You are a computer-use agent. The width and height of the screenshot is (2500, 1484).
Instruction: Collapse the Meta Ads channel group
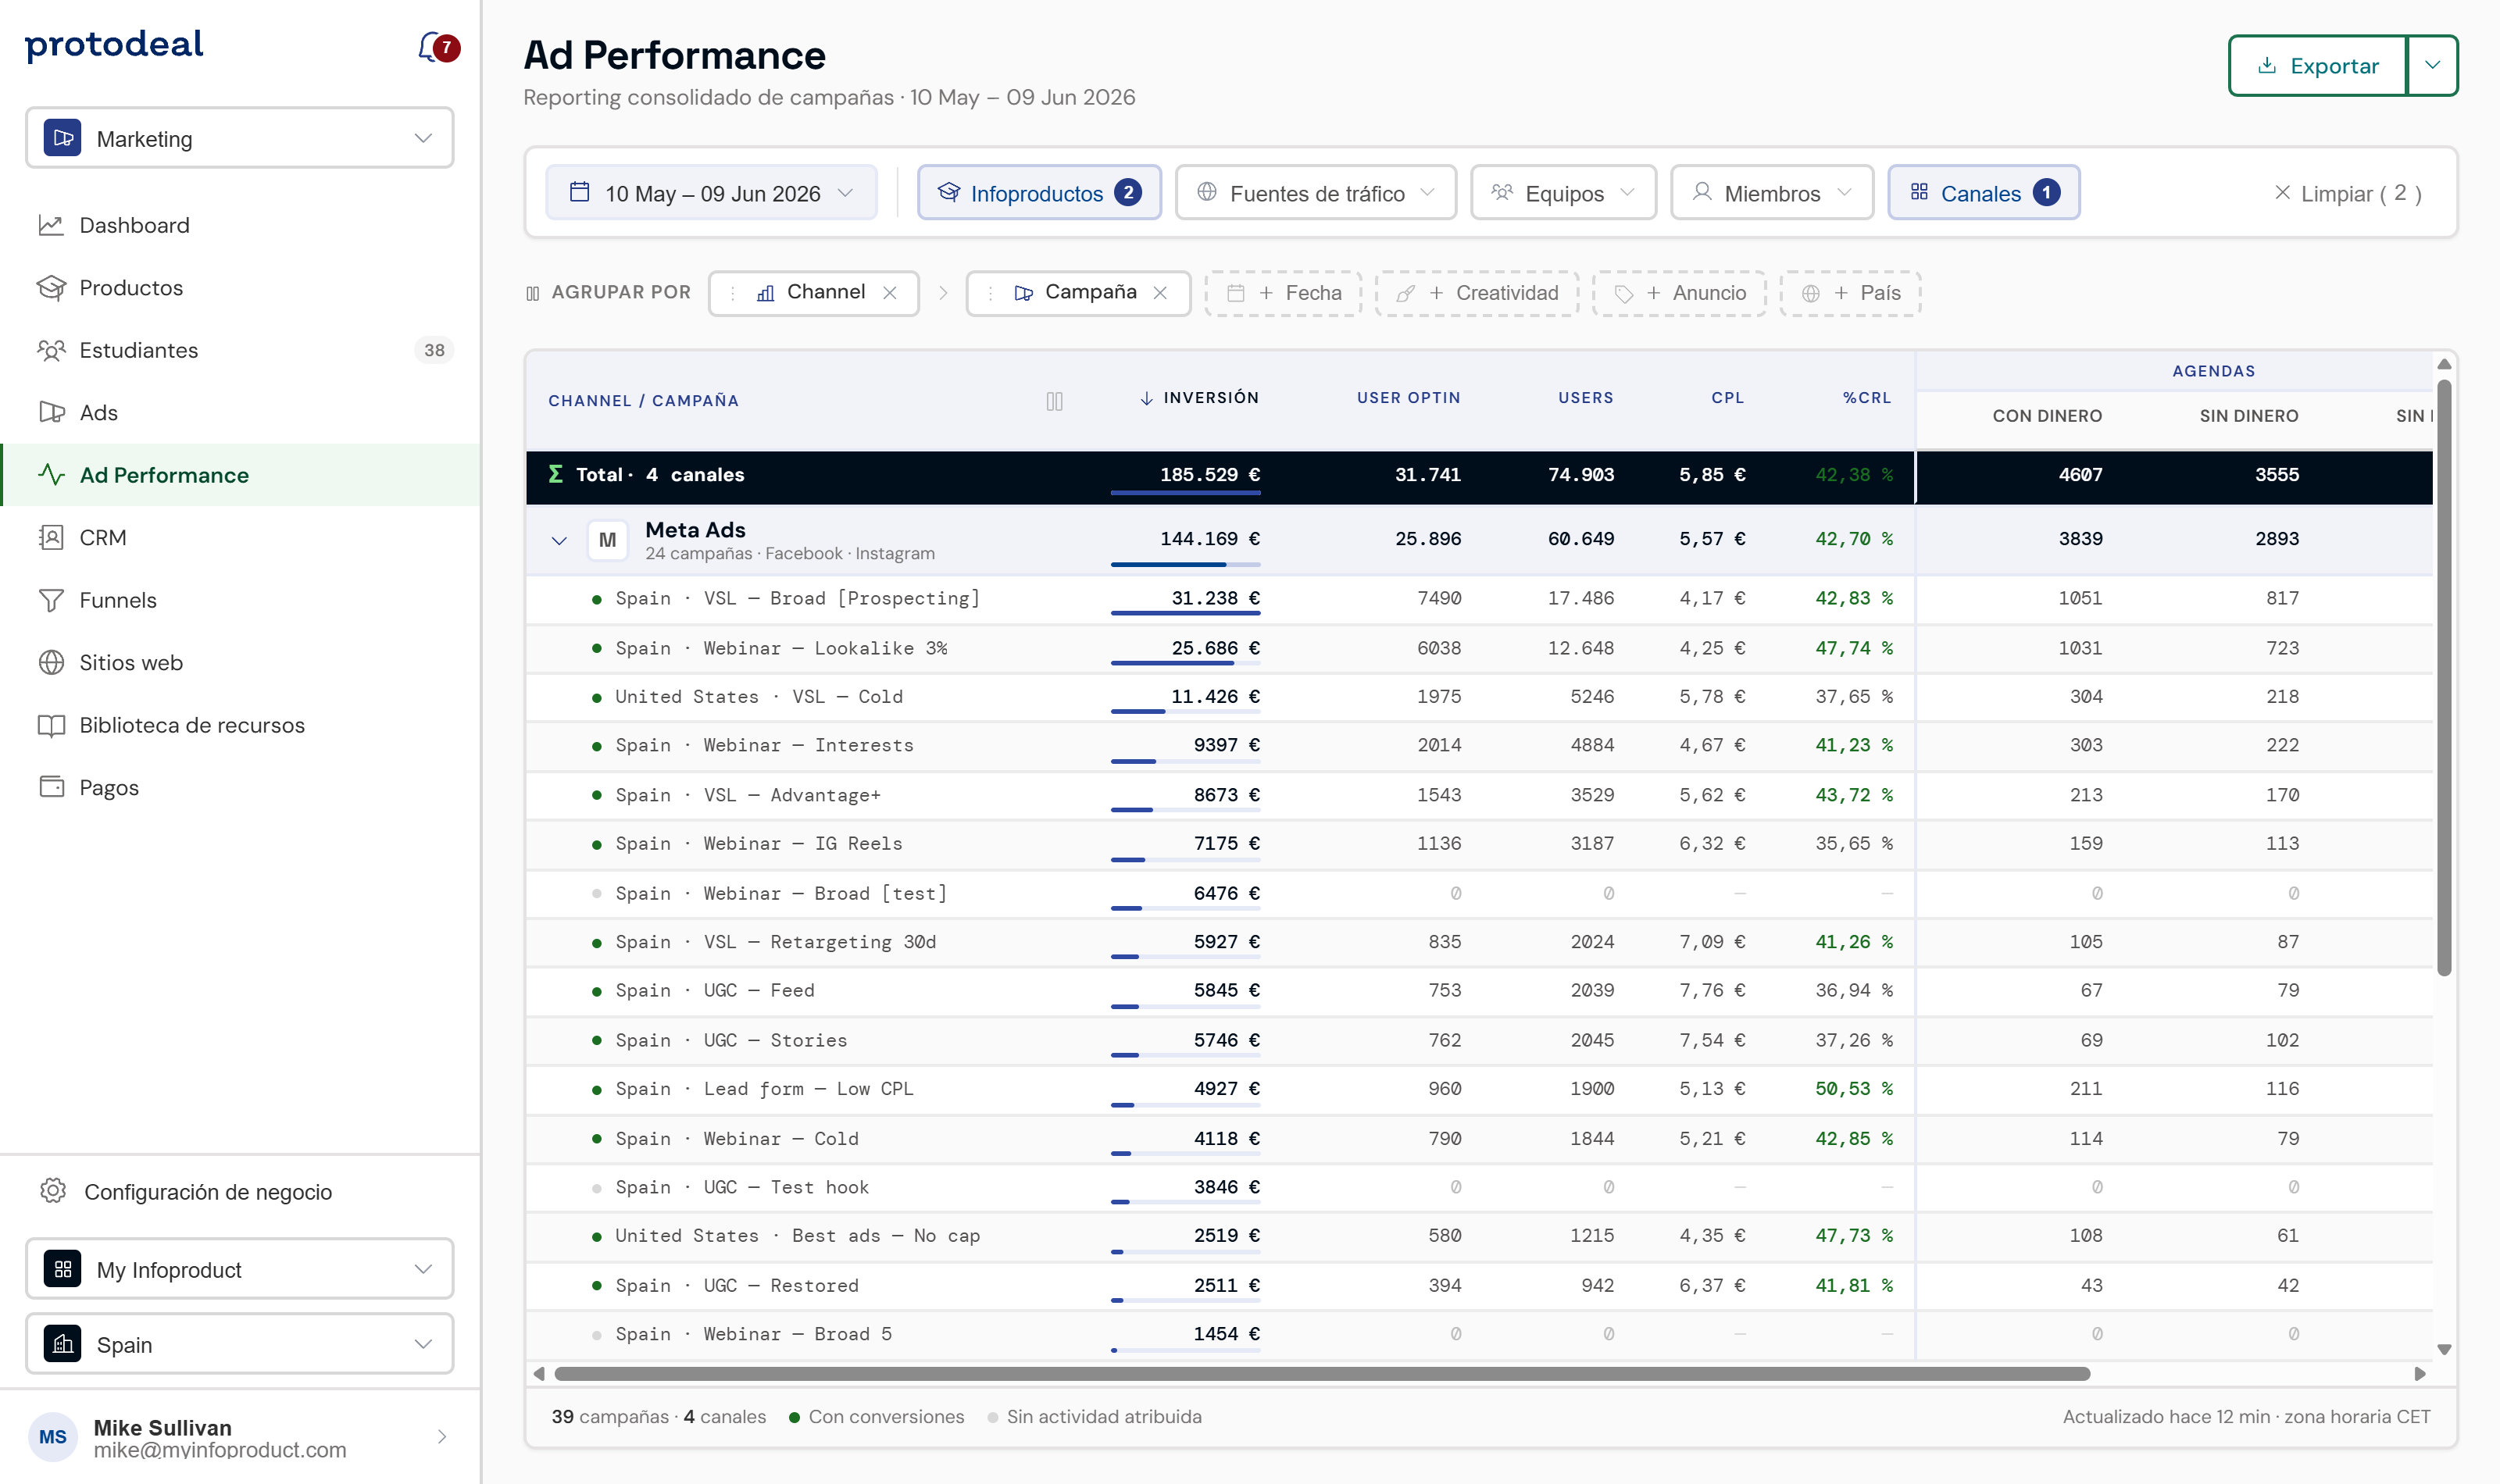[x=559, y=541]
